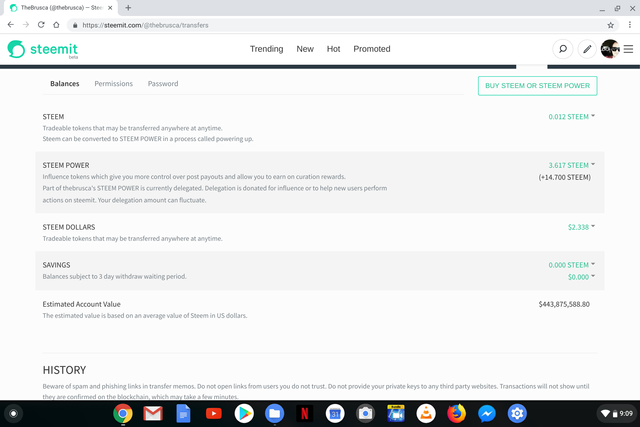Screen dimensions: 640x427
Task: Open the Files app from the shelf
Action: coord(275,414)
